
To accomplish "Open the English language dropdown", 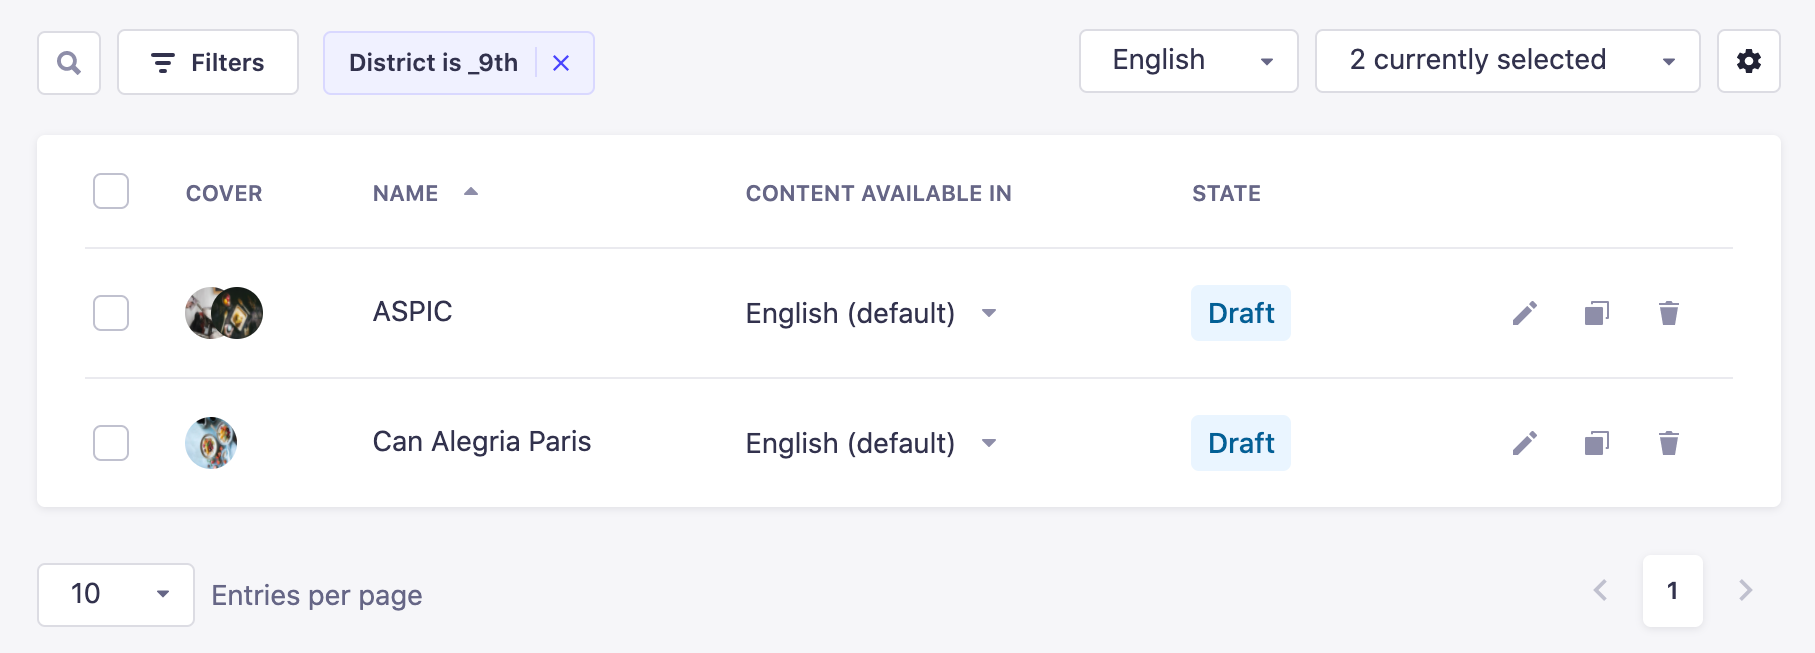I will (1188, 61).
